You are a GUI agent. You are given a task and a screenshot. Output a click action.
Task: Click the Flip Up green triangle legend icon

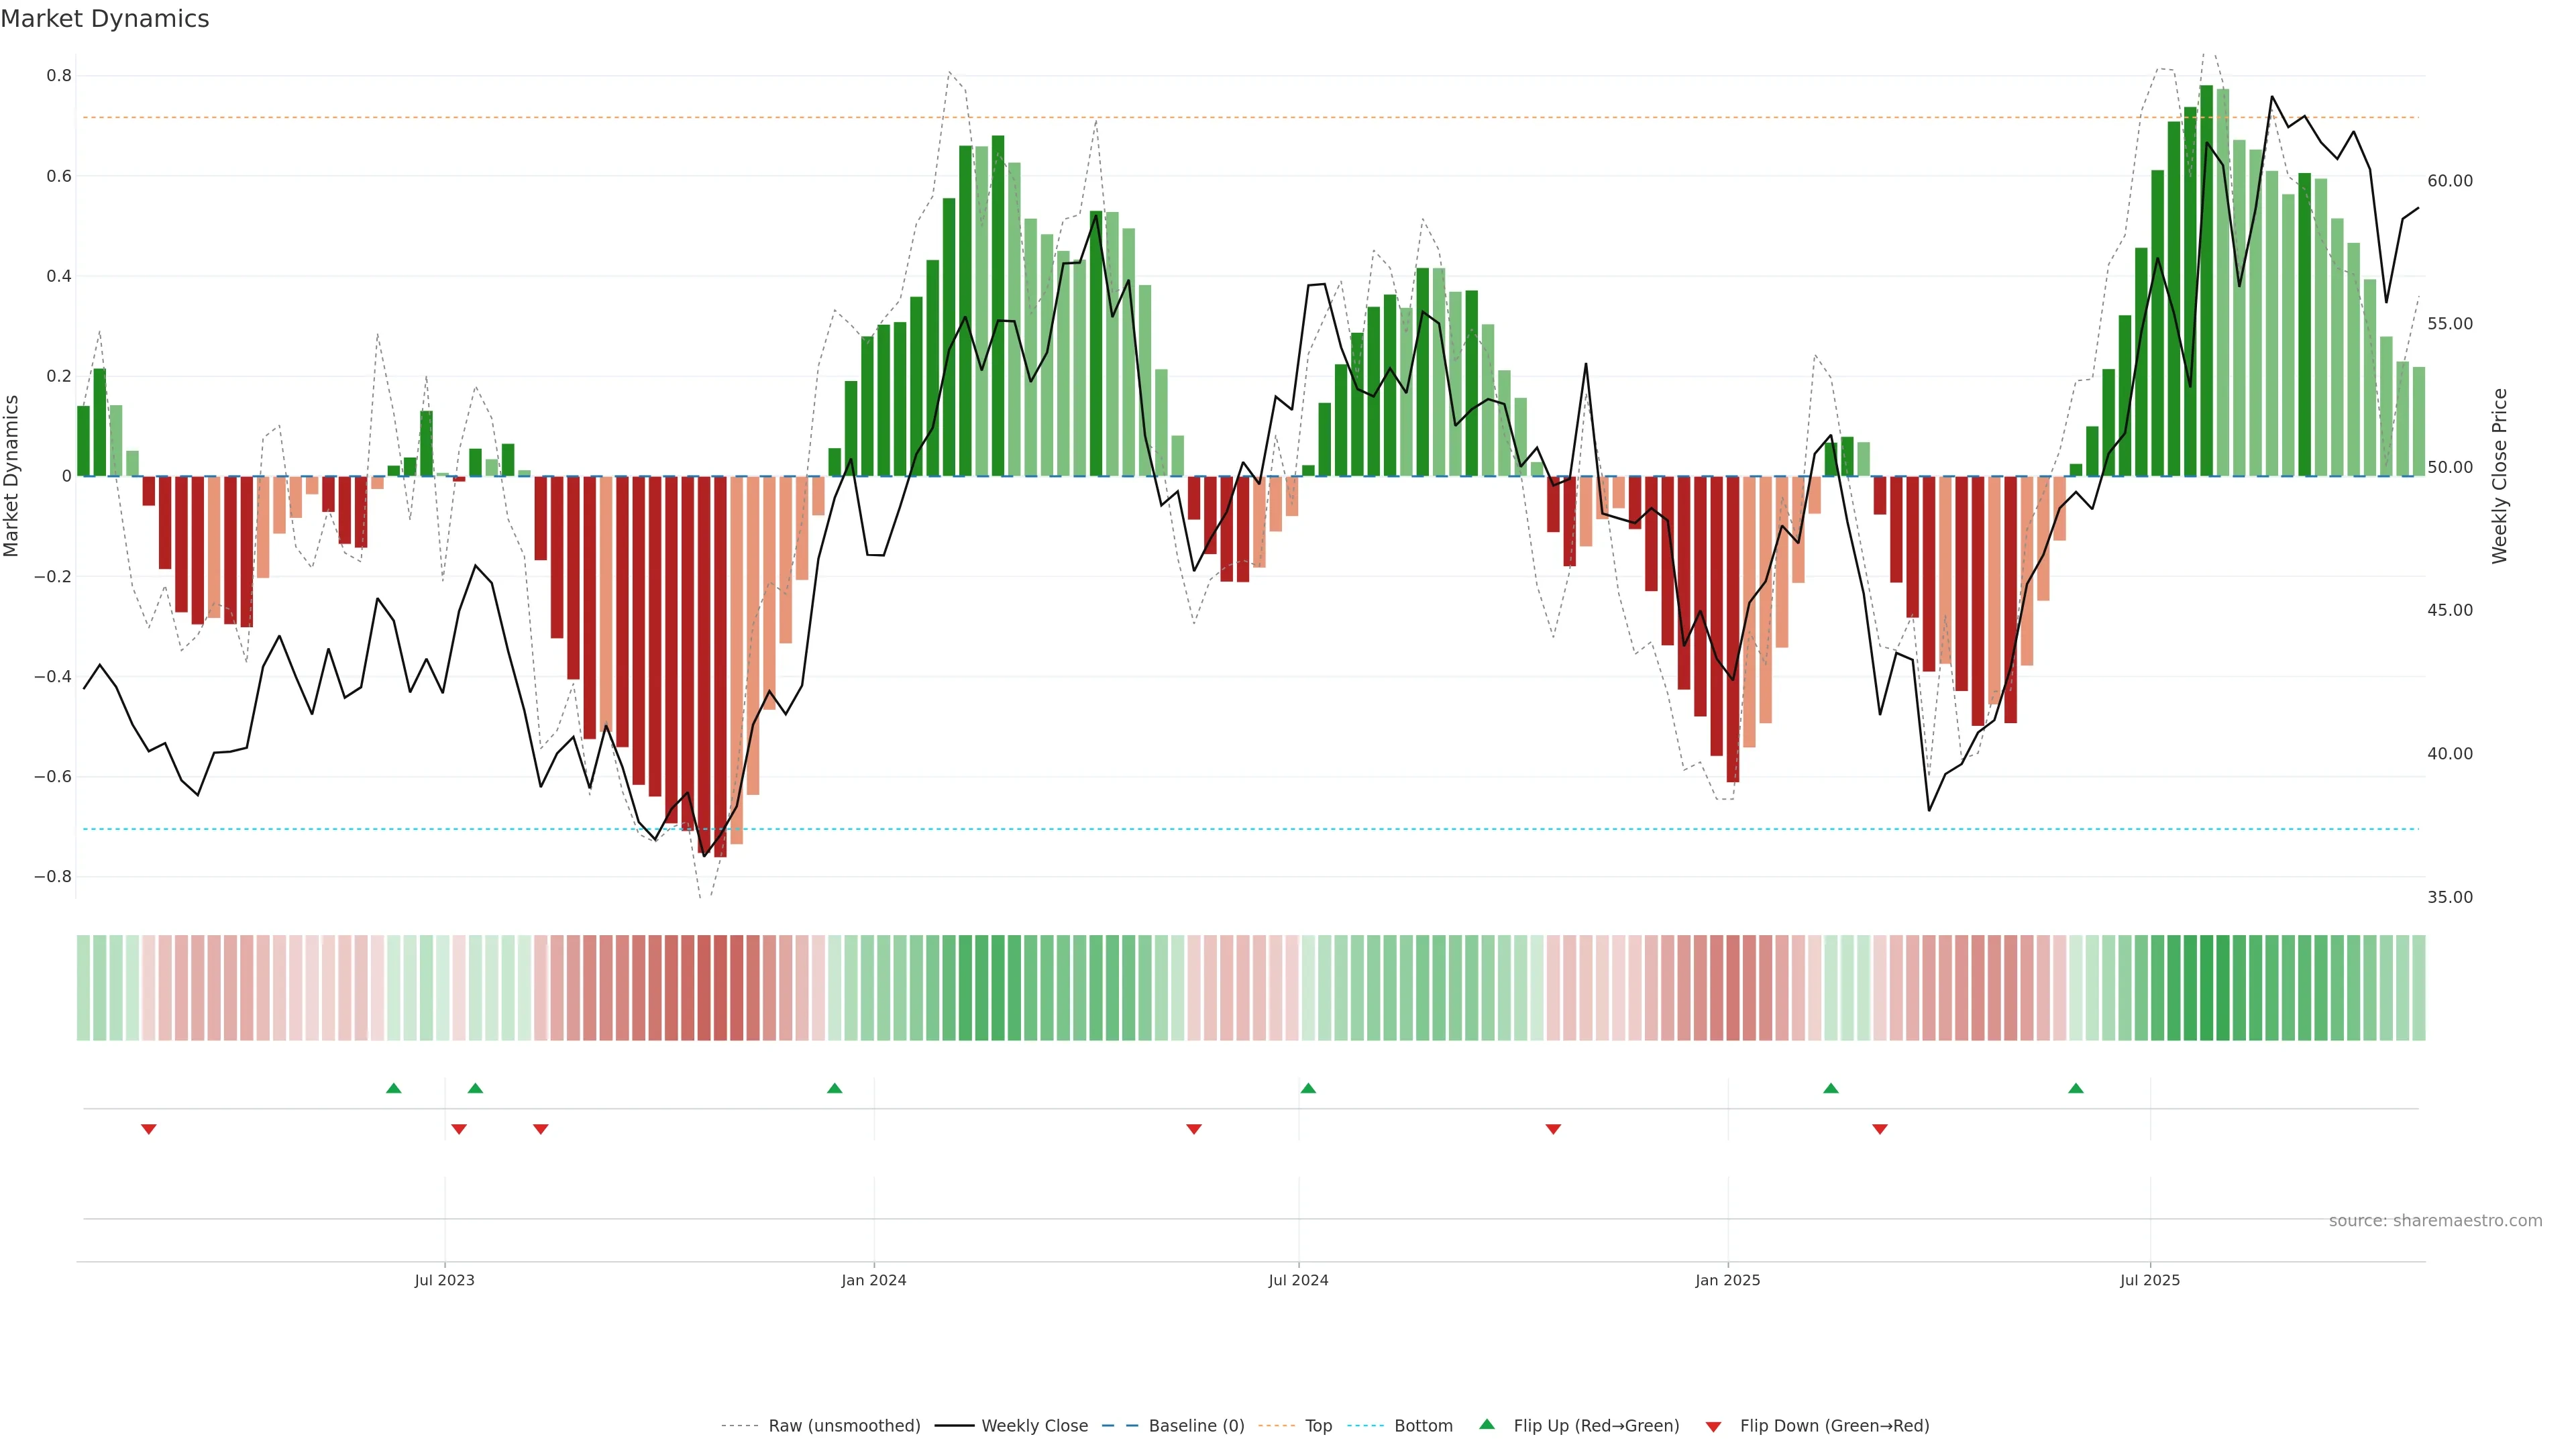click(x=1487, y=1424)
